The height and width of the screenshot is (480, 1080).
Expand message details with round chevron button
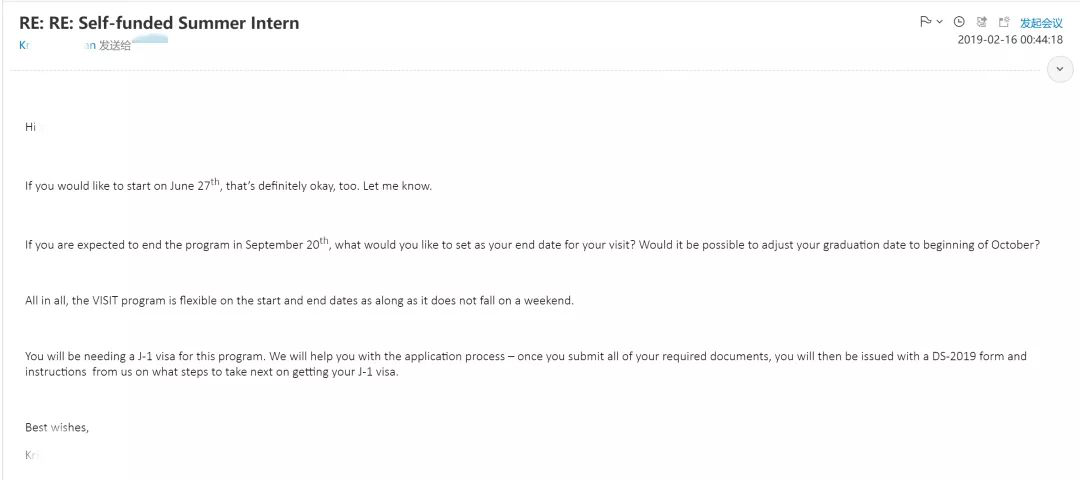[x=1060, y=70]
